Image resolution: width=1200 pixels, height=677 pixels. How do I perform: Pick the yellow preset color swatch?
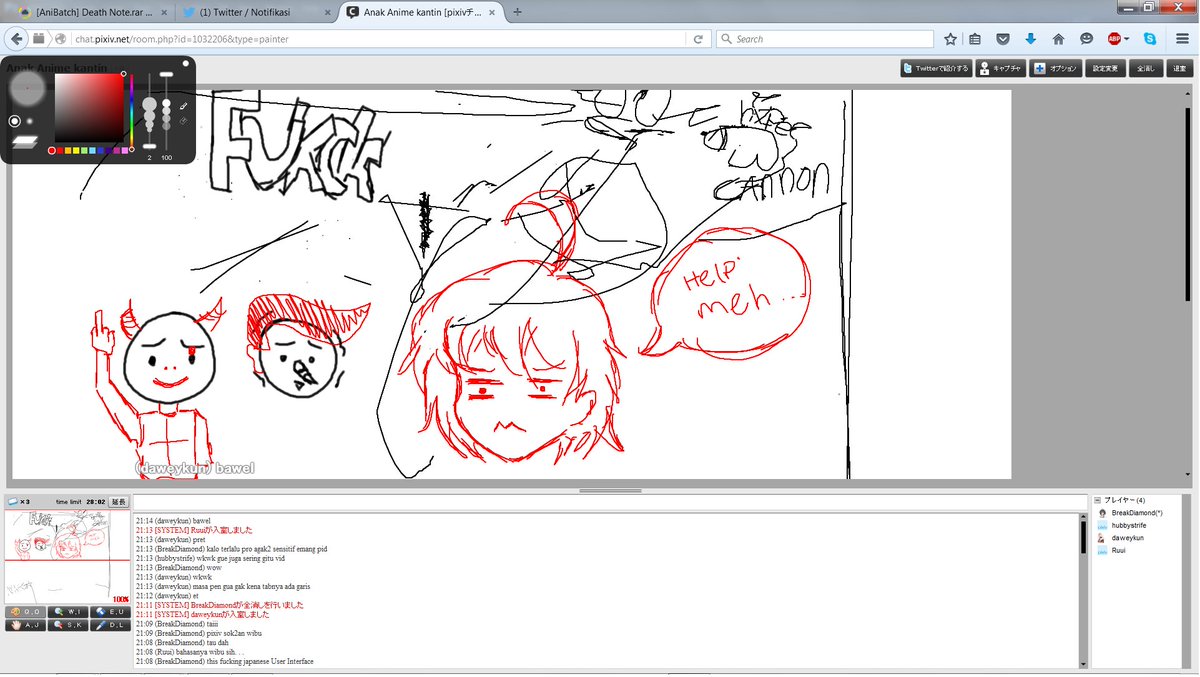coord(76,151)
